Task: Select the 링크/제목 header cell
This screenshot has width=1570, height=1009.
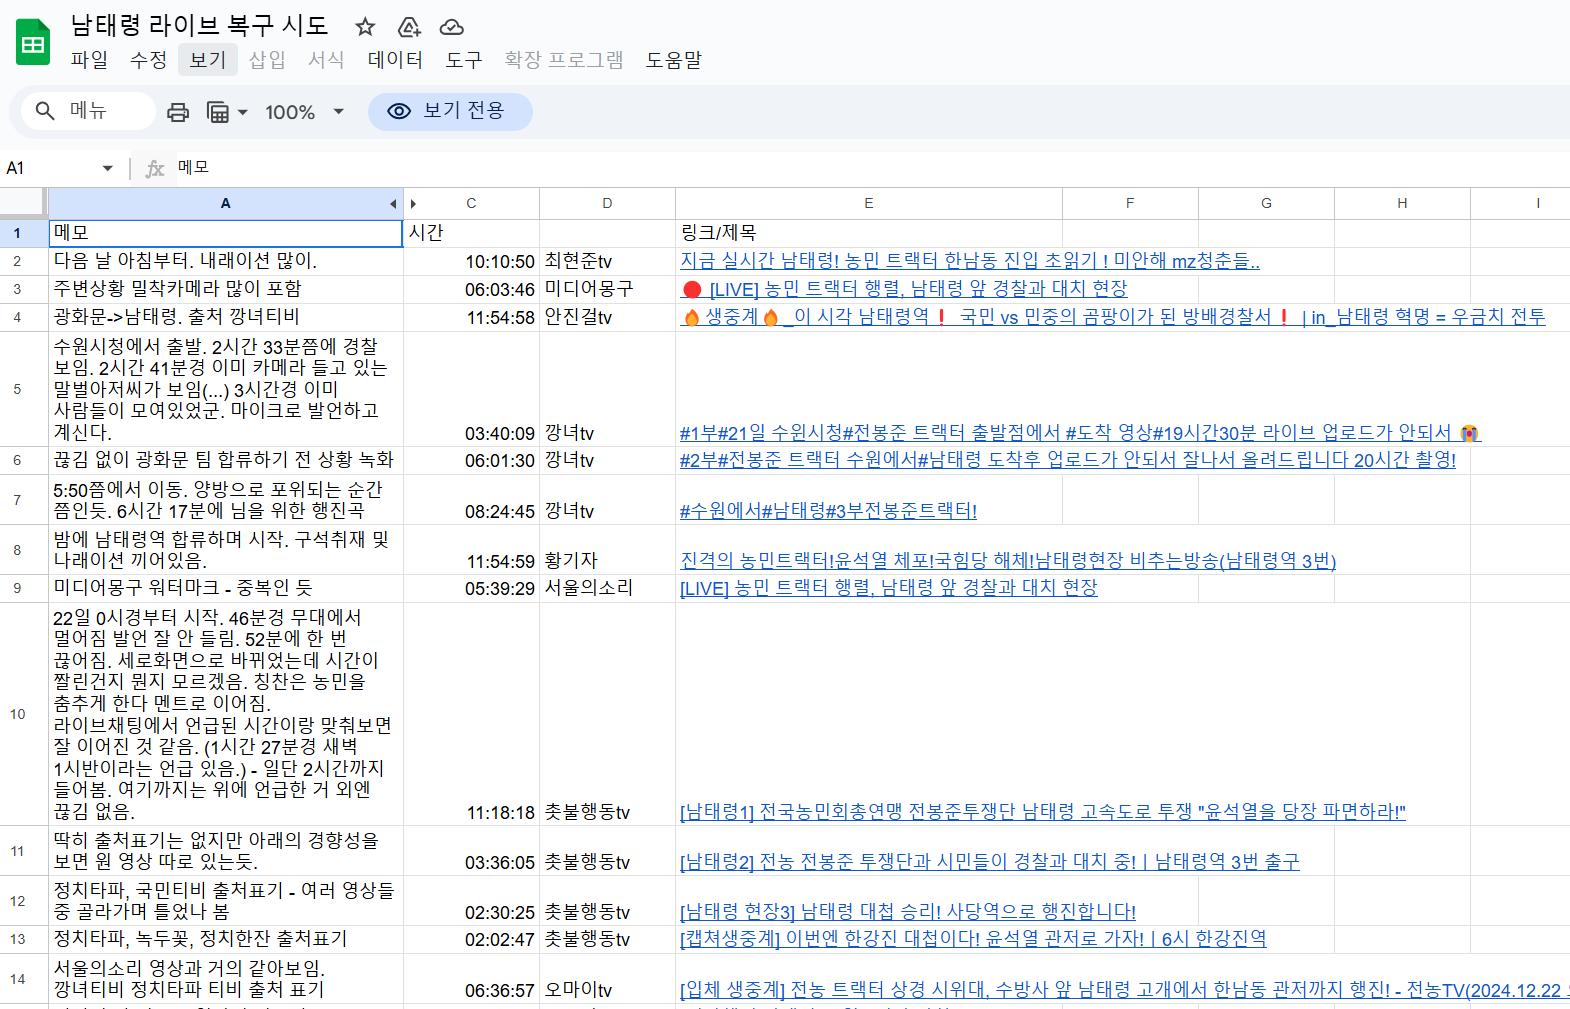Action: [869, 233]
